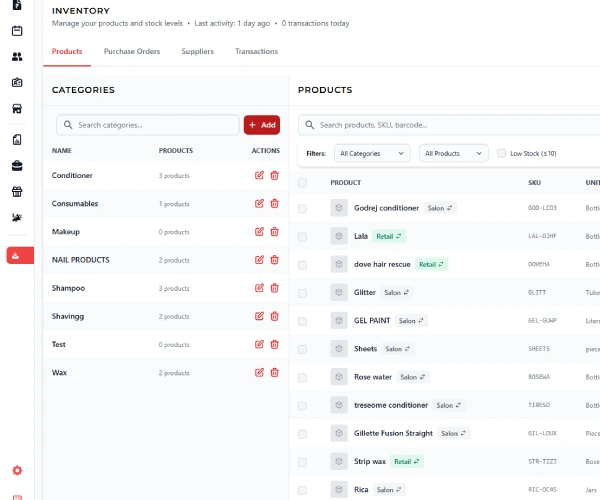Switch to the Purchase Orders tab

132,51
